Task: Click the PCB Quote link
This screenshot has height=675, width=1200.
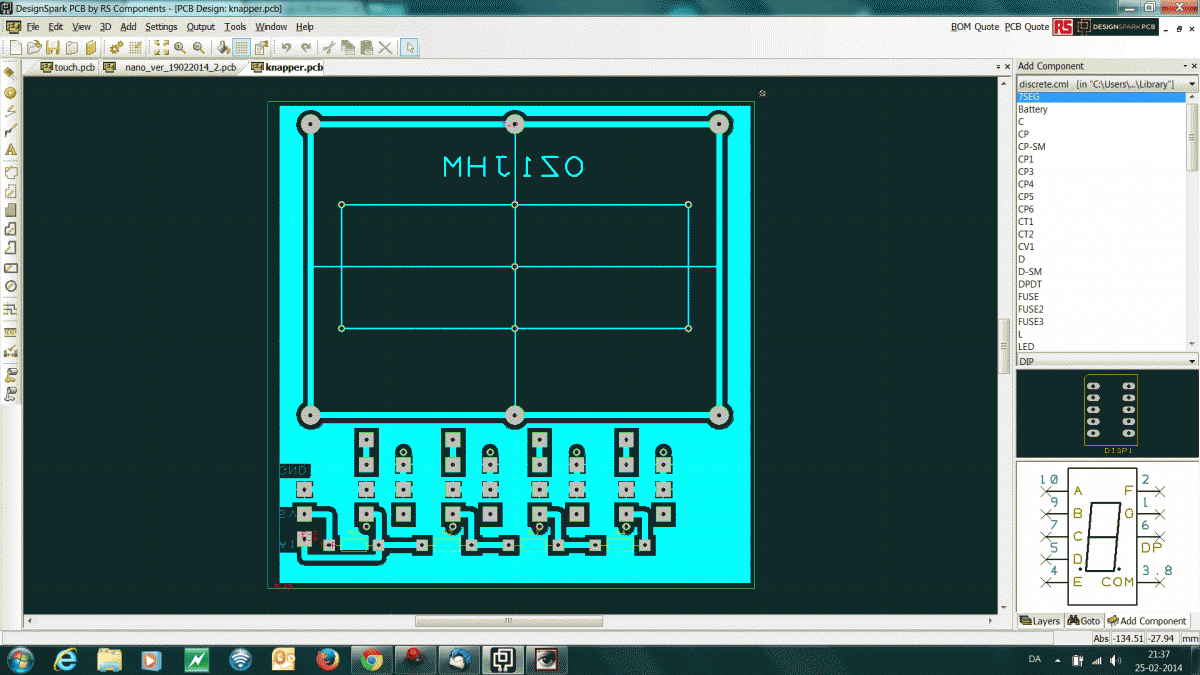Action: [x=1027, y=27]
